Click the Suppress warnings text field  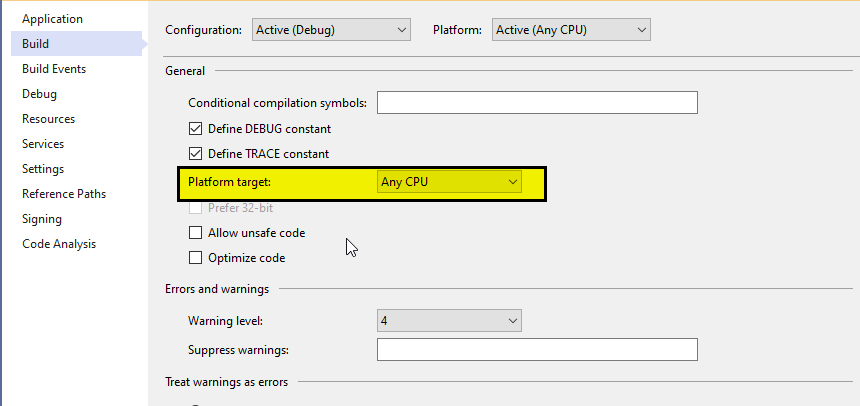coord(537,349)
